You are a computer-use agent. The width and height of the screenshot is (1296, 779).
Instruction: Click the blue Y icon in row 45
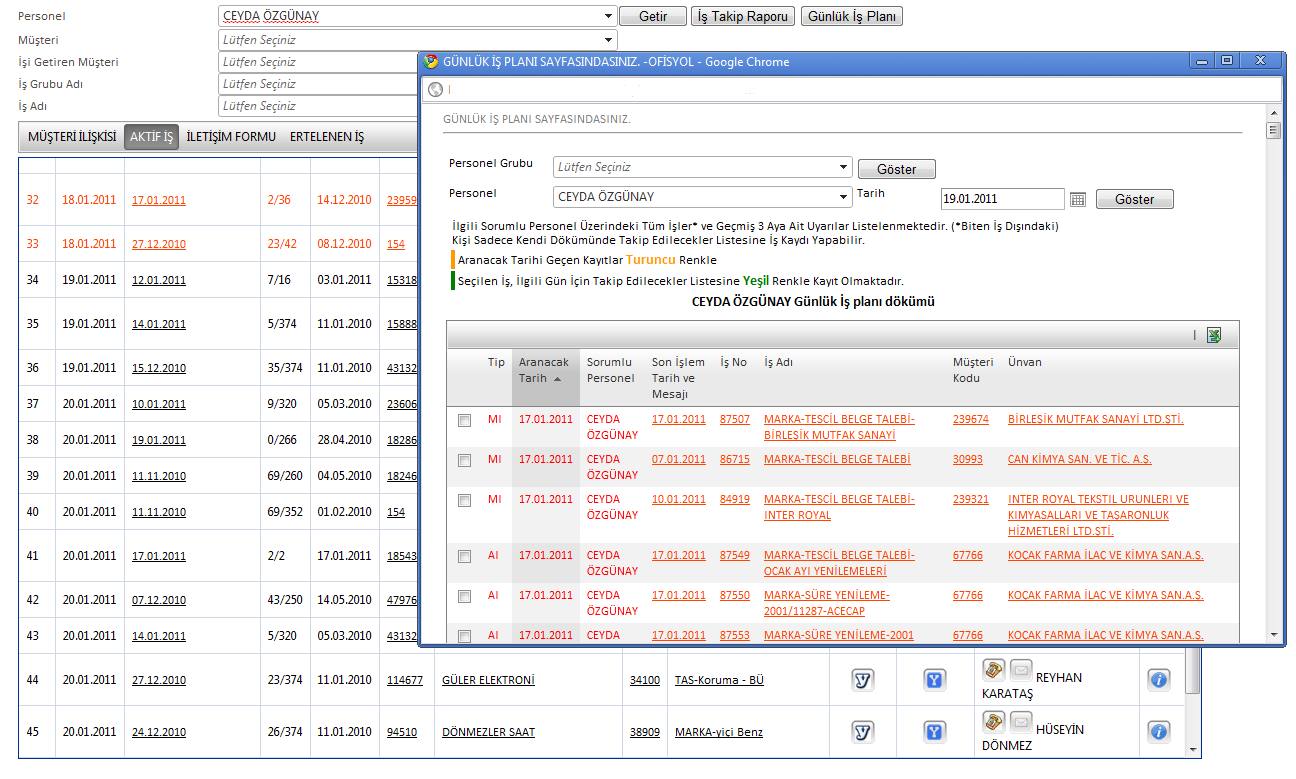(935, 732)
